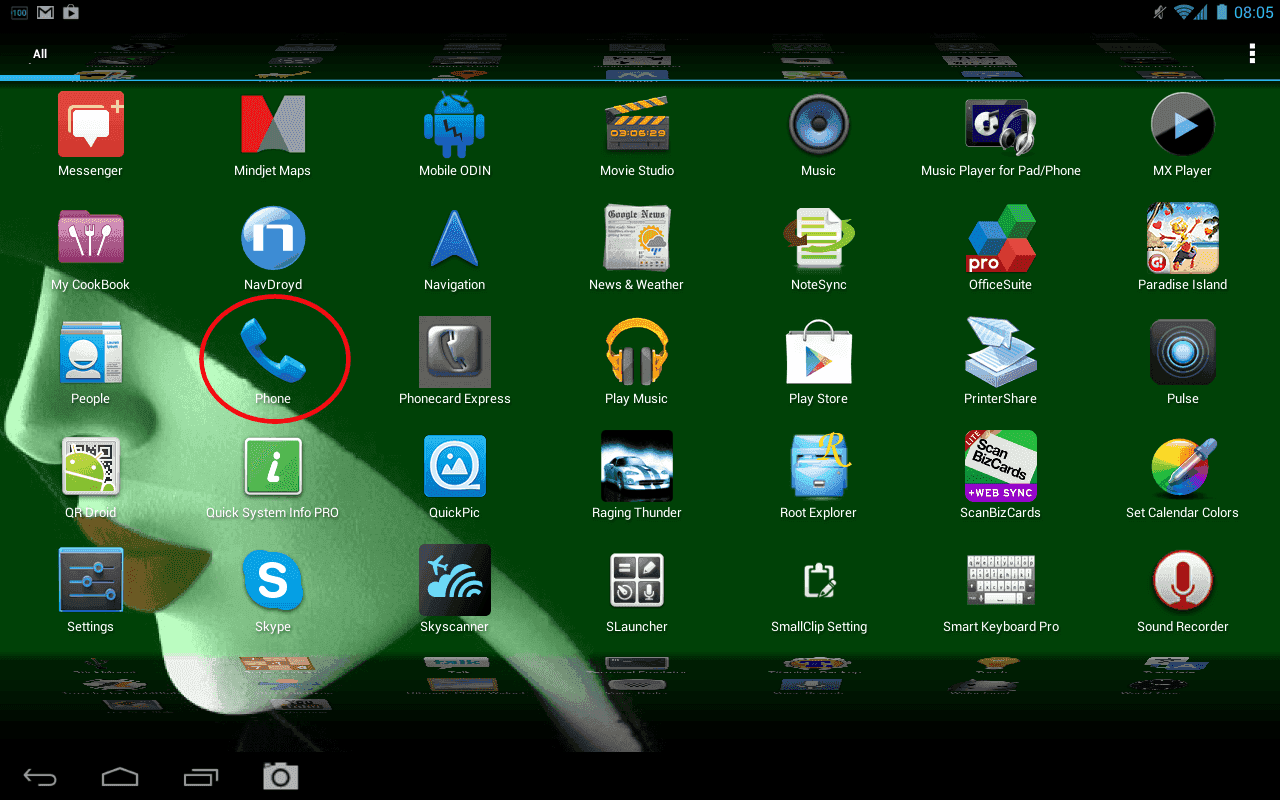The width and height of the screenshot is (1280, 800).
Task: Tap the screenshot camera button
Action: pyautogui.click(x=281, y=776)
